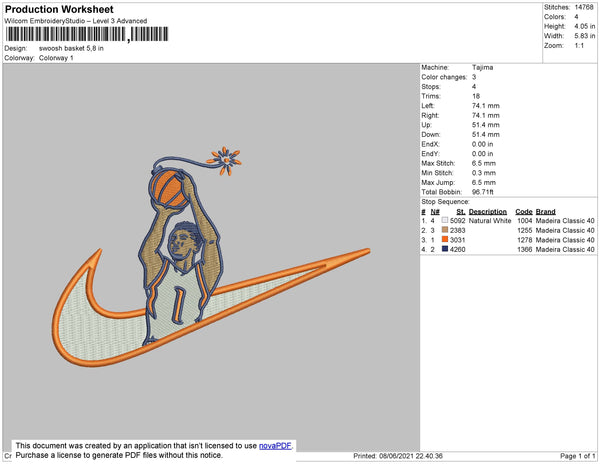Click the Max Jump value 6.5 mm

click(x=484, y=182)
